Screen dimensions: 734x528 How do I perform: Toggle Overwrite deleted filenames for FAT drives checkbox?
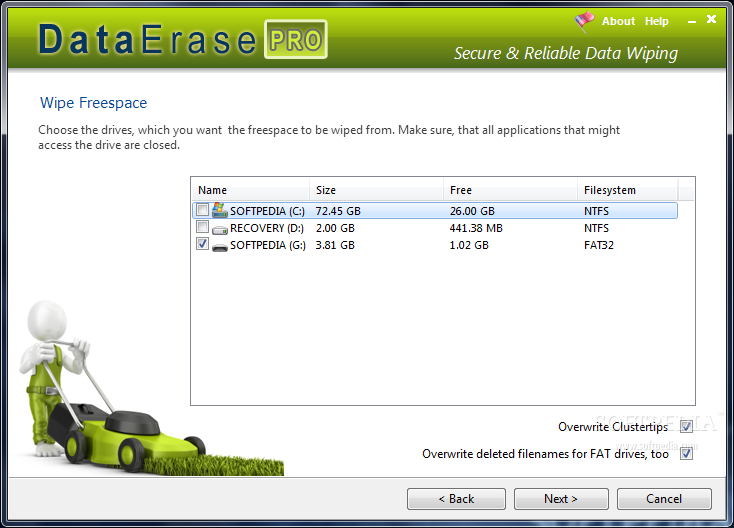[x=686, y=454]
